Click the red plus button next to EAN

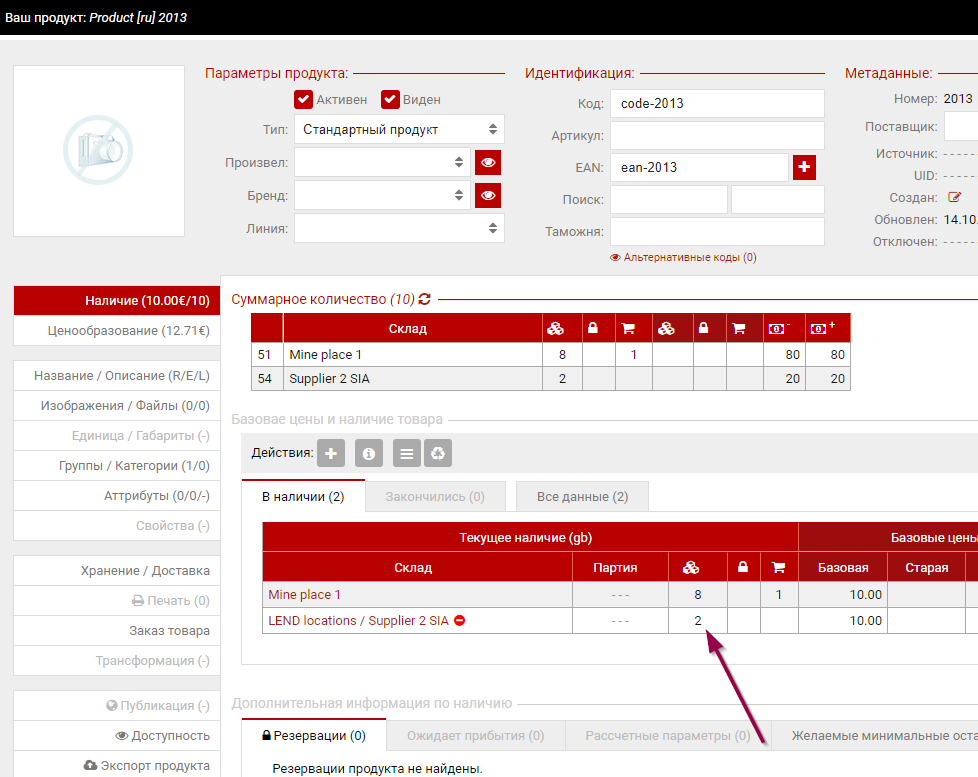[804, 167]
